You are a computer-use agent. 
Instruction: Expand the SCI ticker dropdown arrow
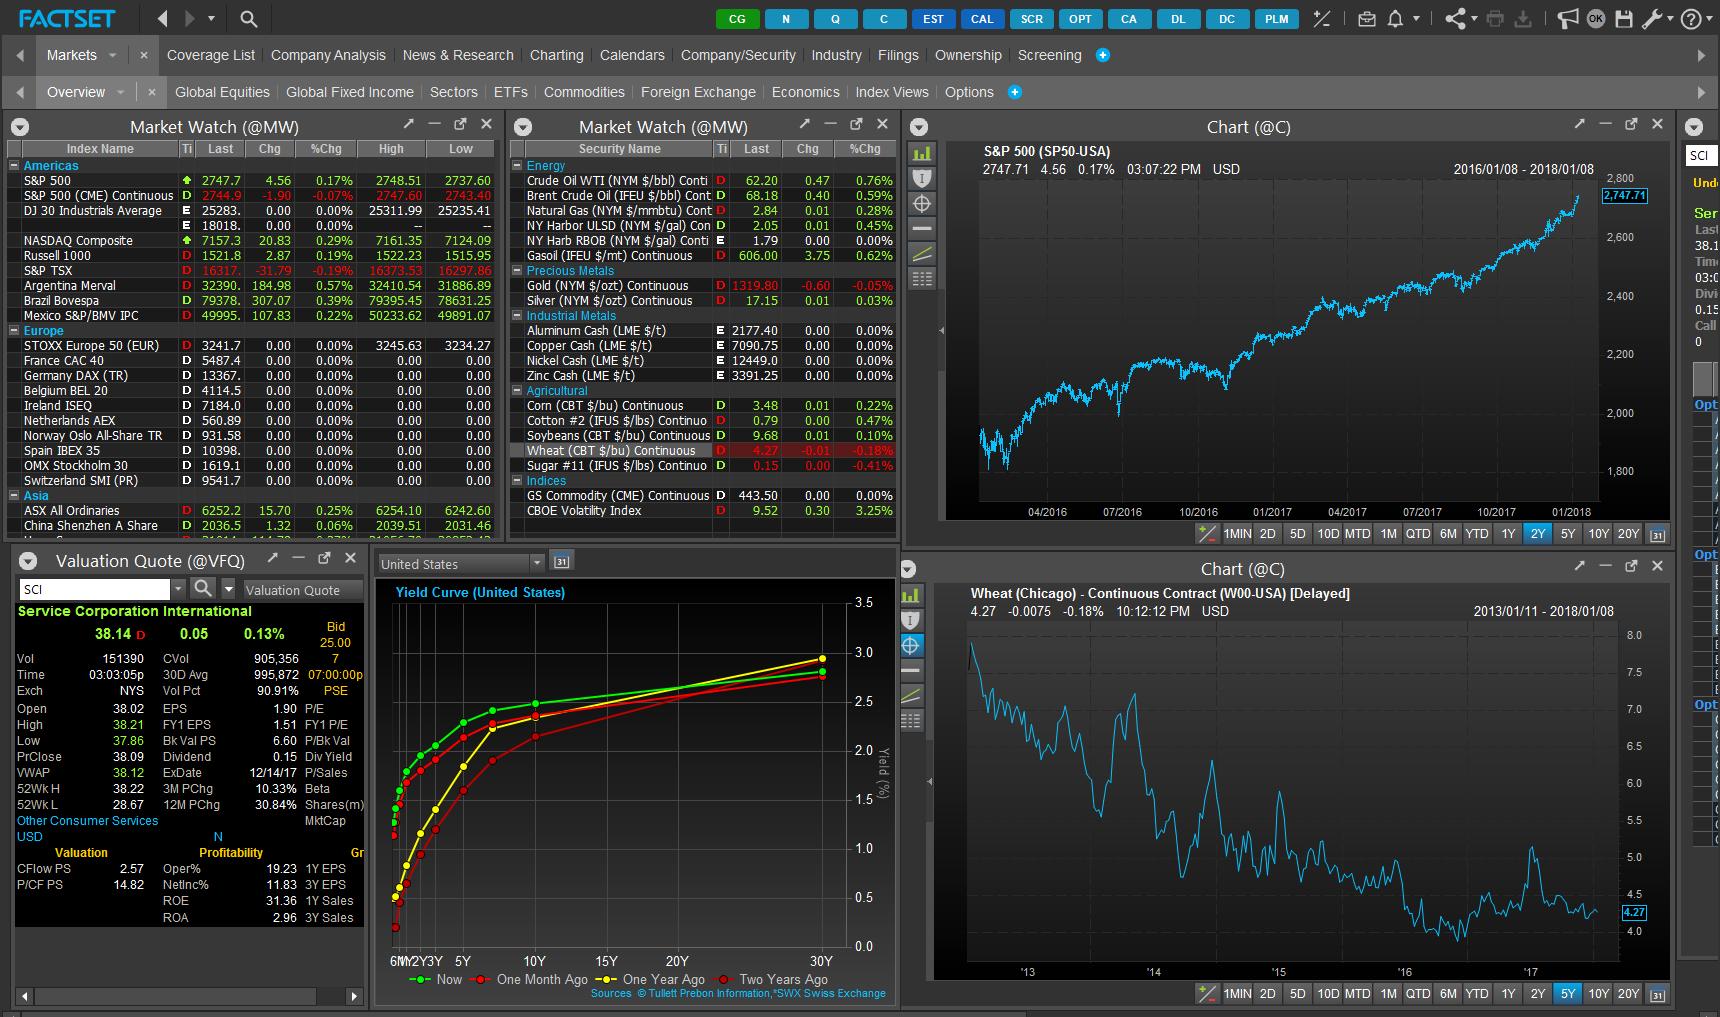tap(178, 589)
